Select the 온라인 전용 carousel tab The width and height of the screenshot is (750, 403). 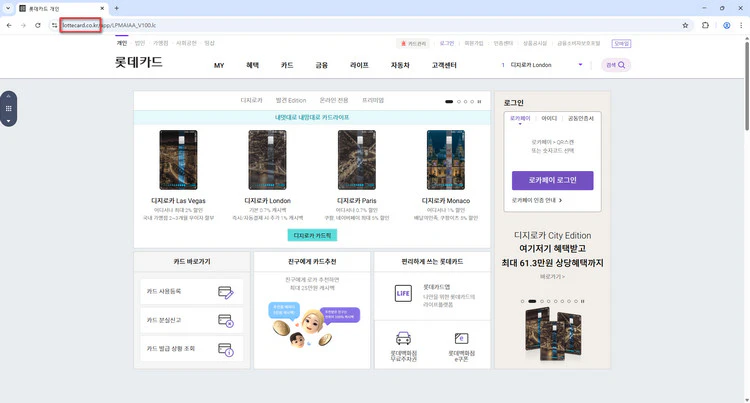coord(334,100)
